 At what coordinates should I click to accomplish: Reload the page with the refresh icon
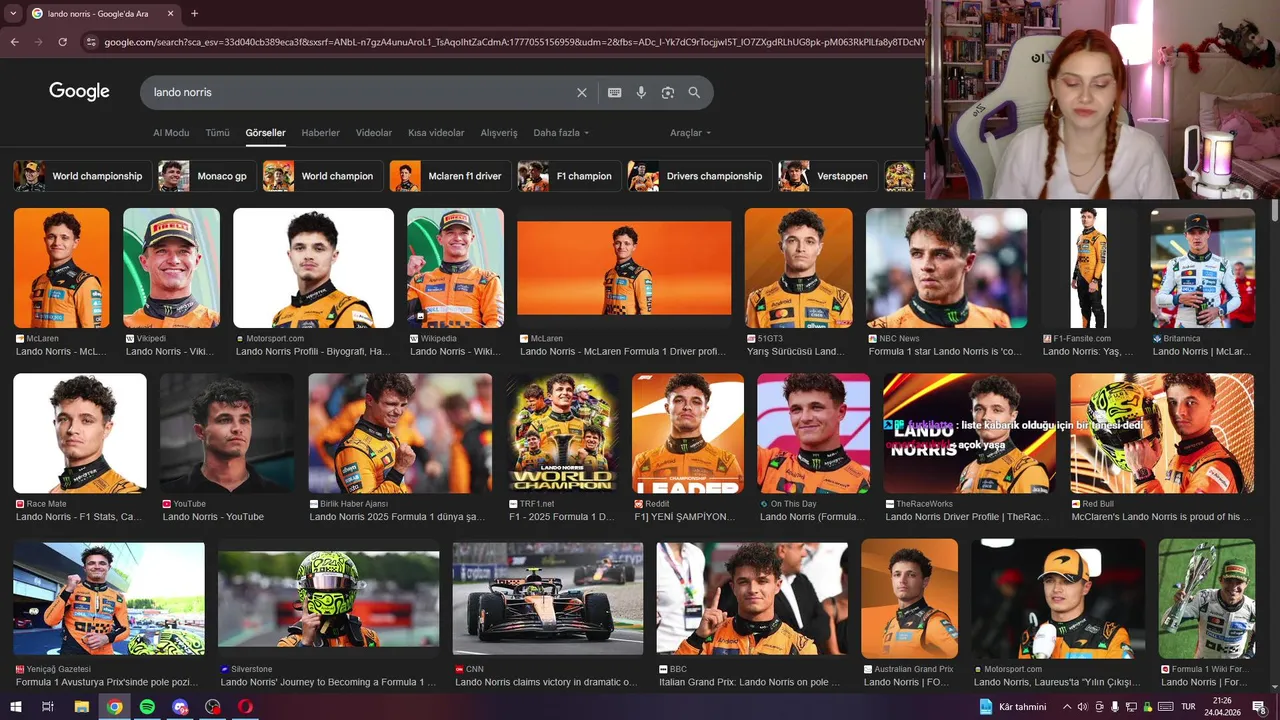(x=62, y=42)
